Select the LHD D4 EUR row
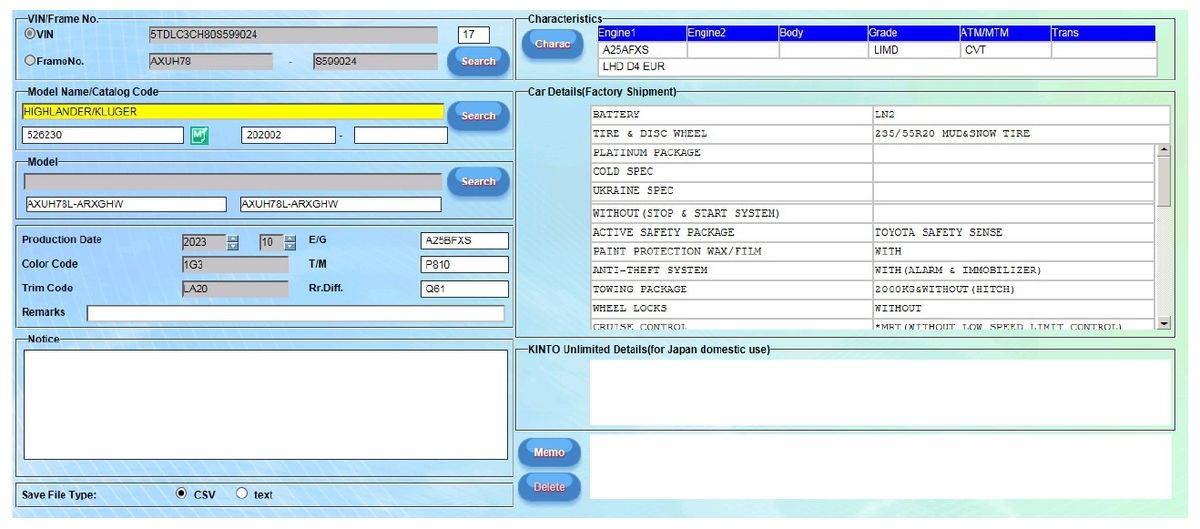 point(877,67)
